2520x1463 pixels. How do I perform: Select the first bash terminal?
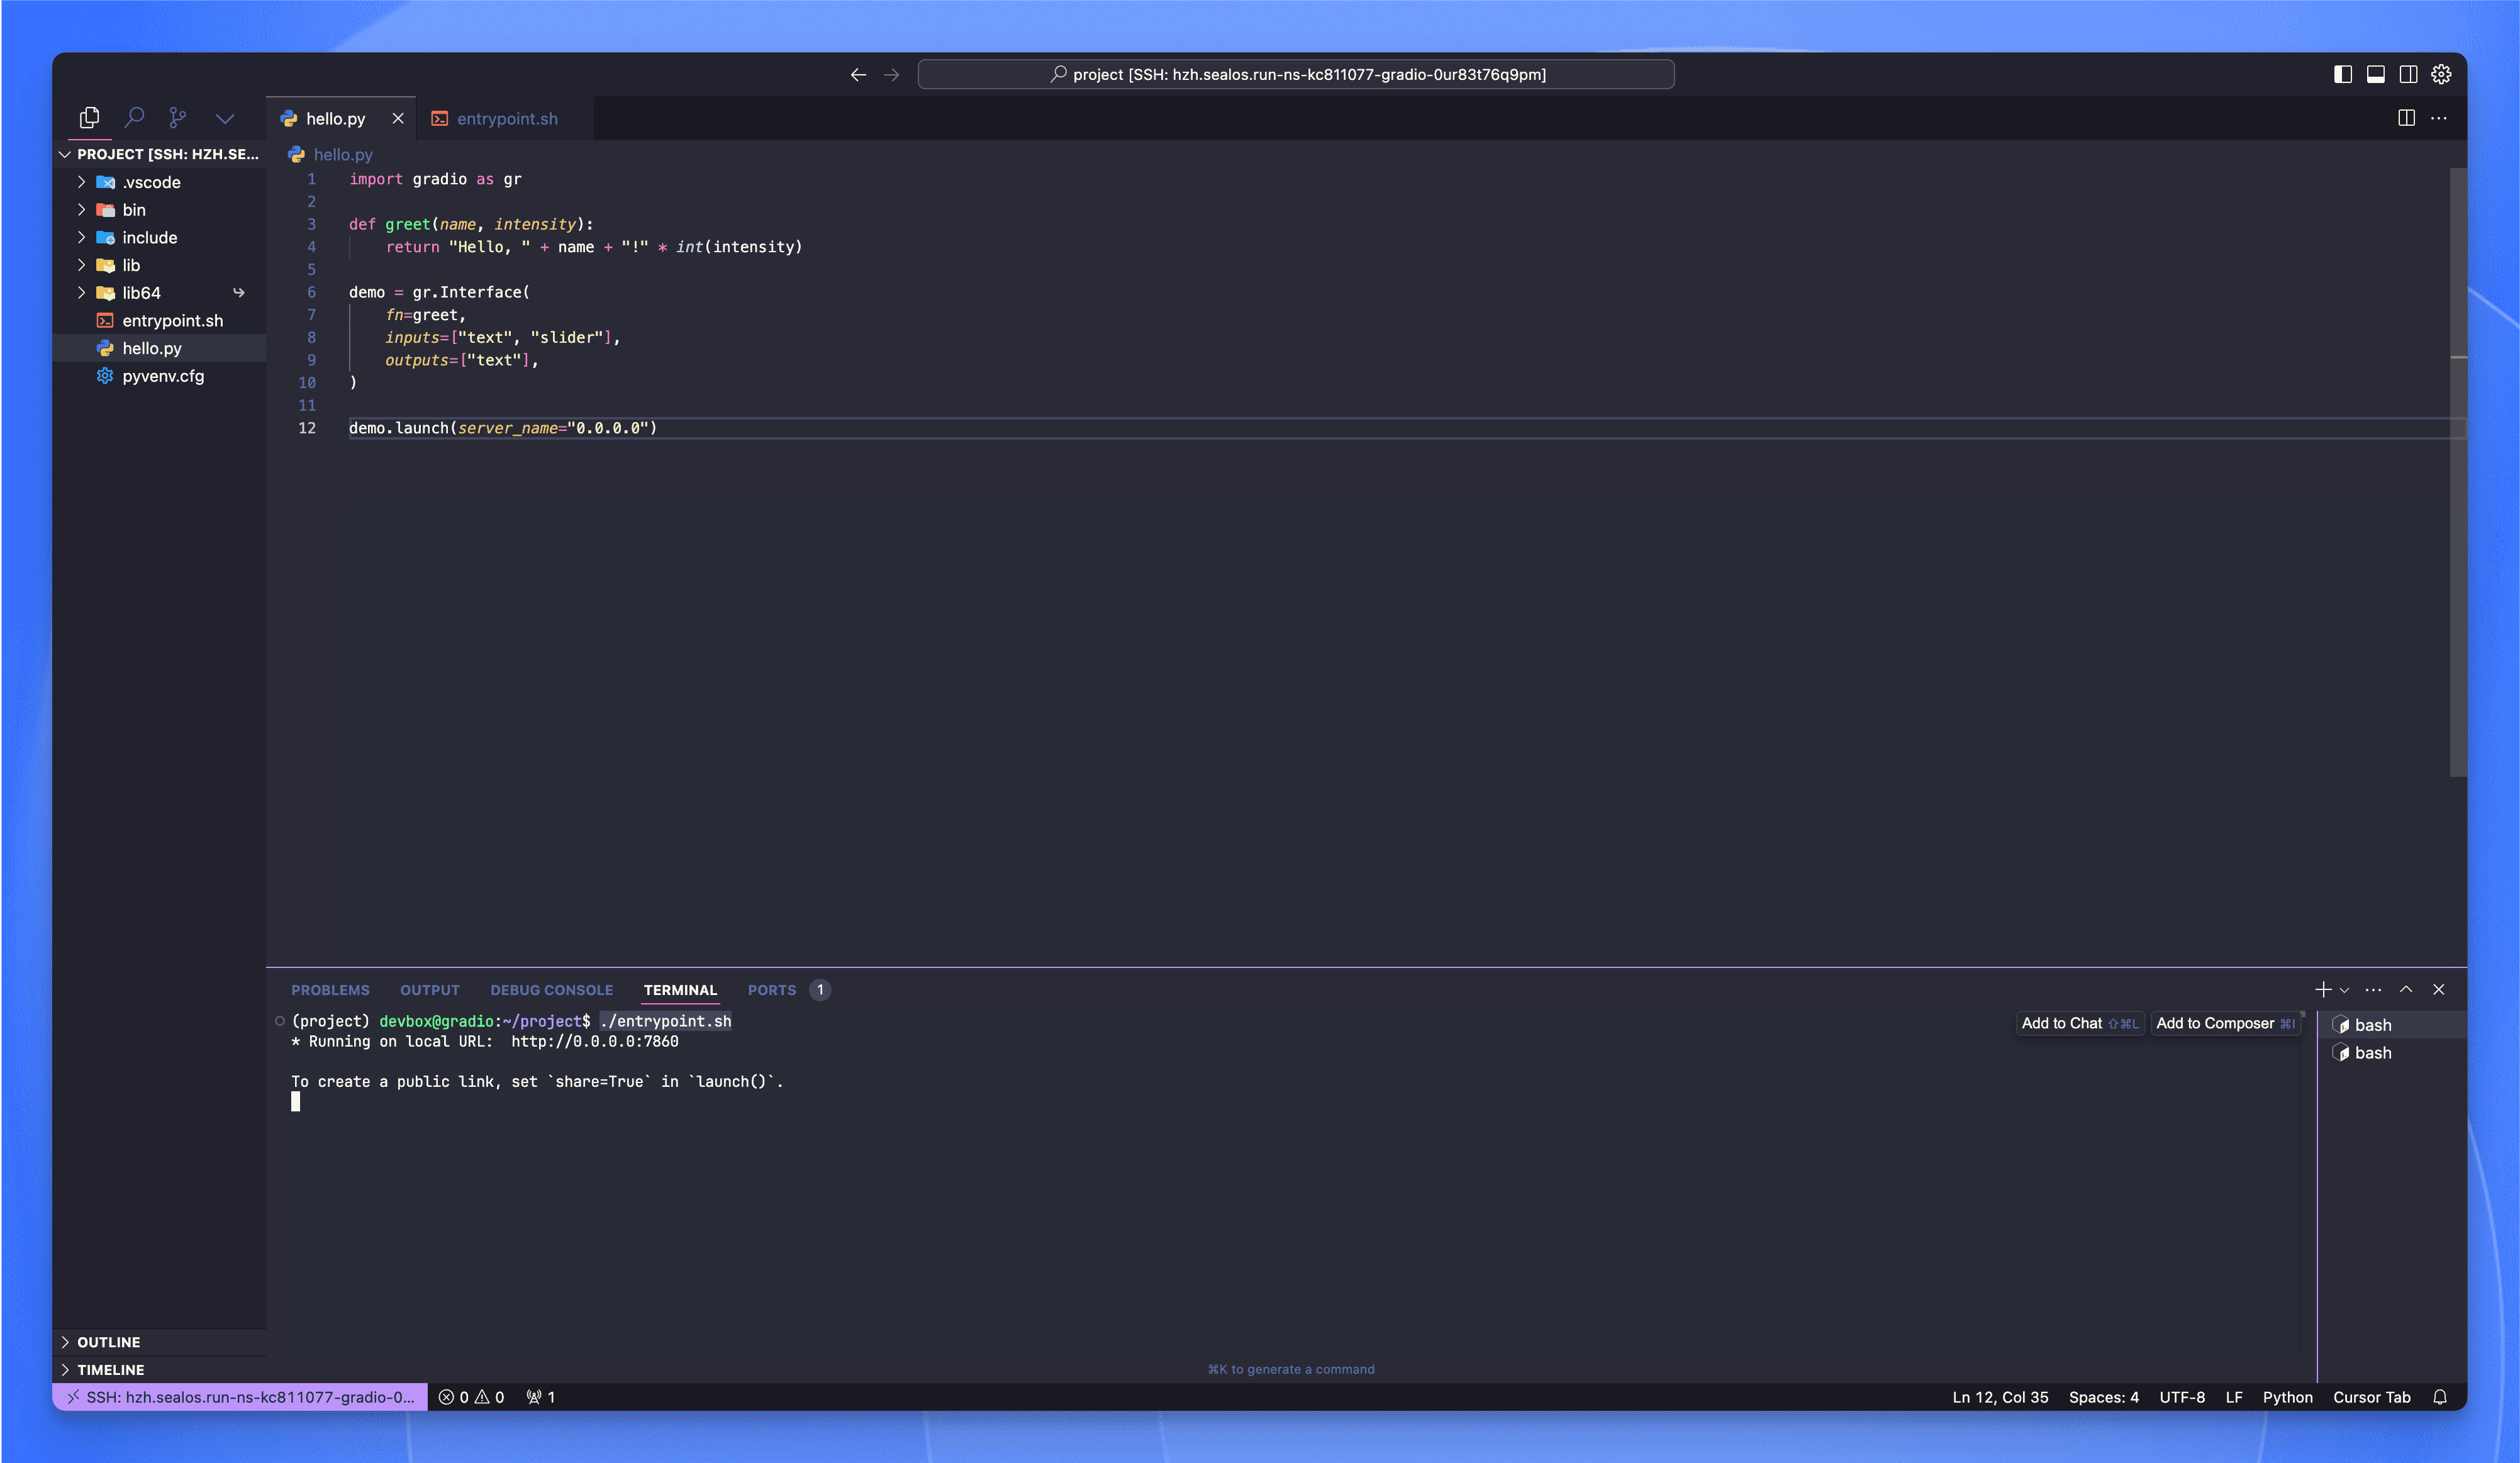pyautogui.click(x=2392, y=1025)
